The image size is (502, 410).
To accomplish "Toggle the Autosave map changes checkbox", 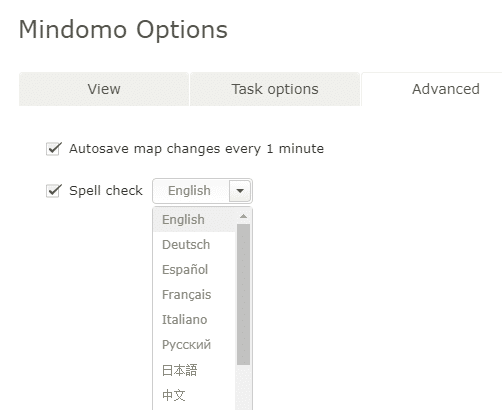I will tap(54, 149).
